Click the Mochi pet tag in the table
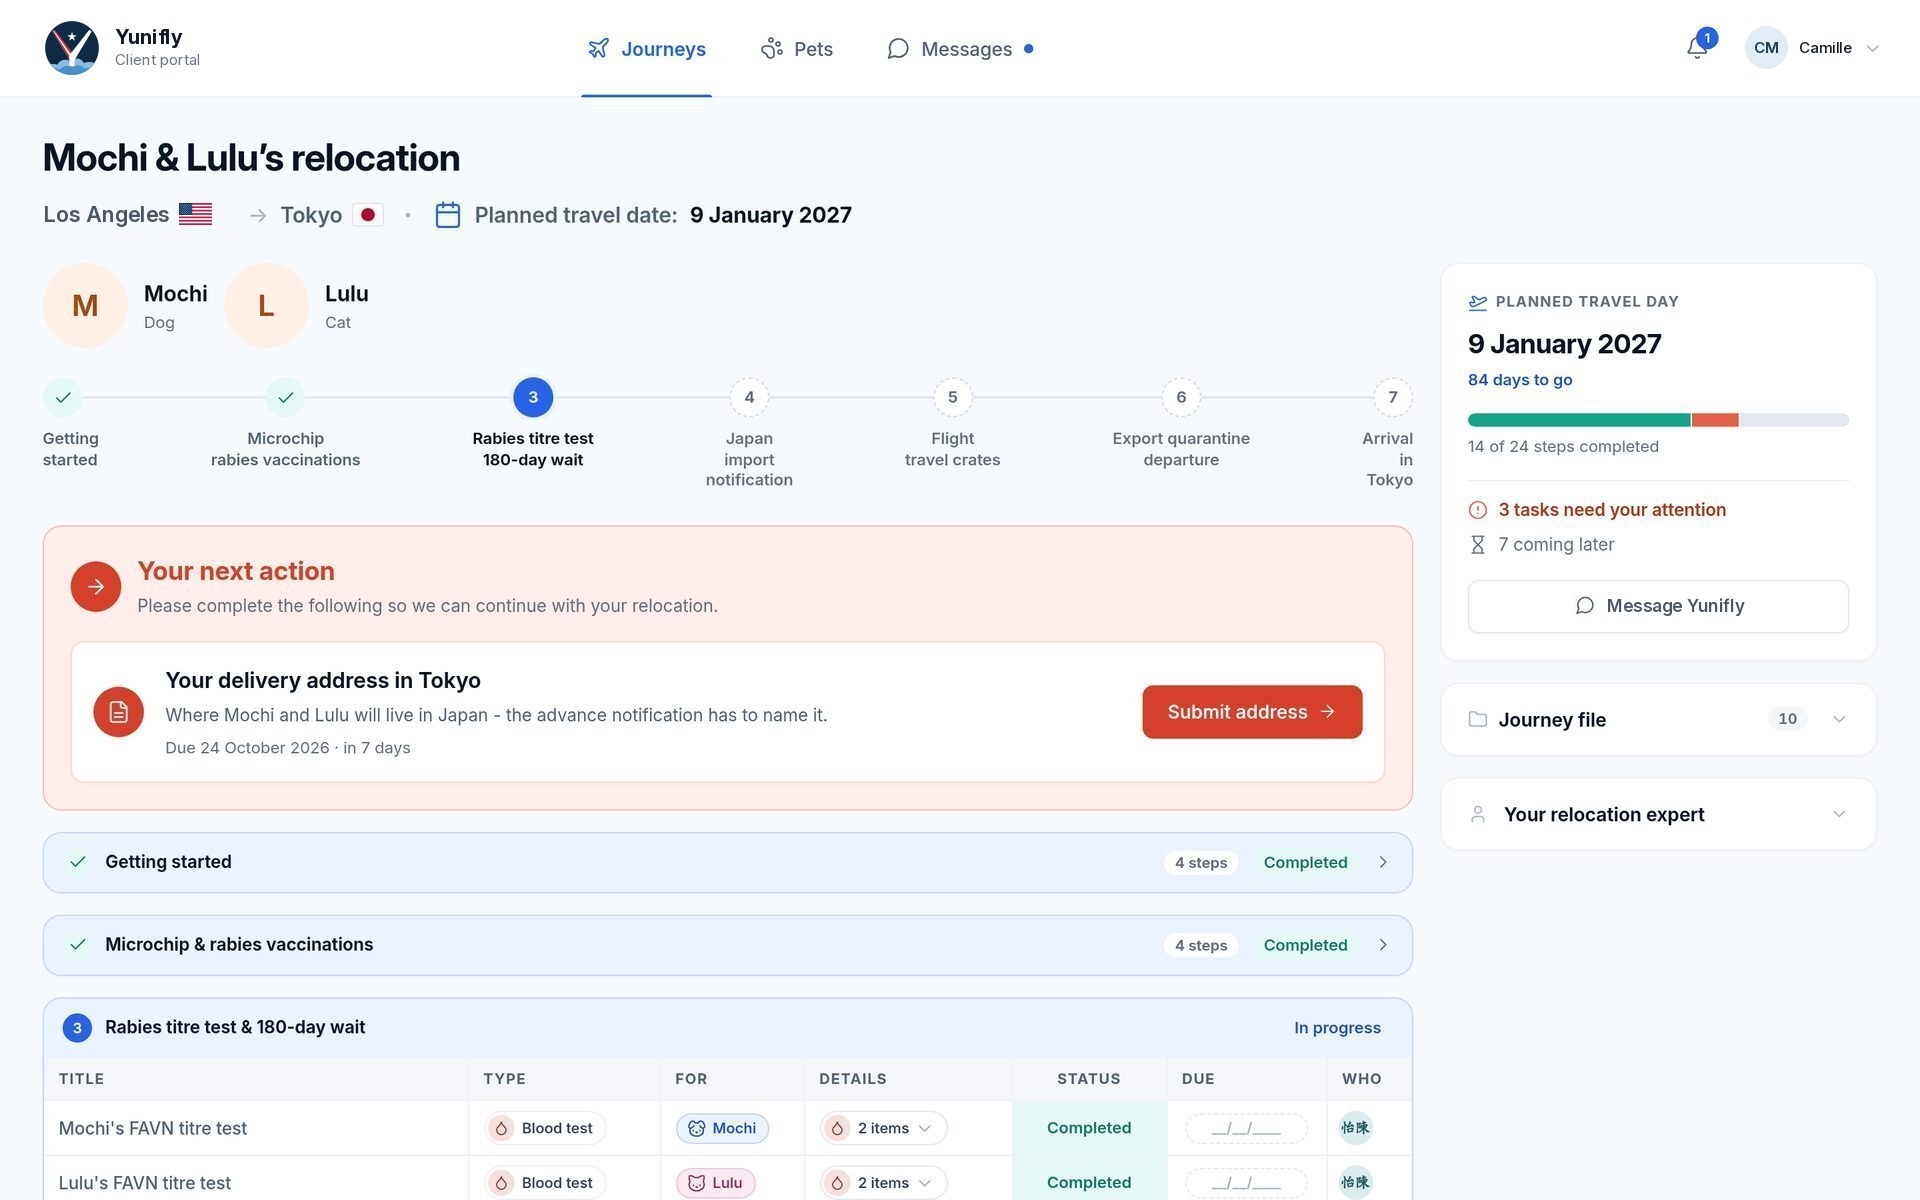1920x1200 pixels. point(722,1128)
